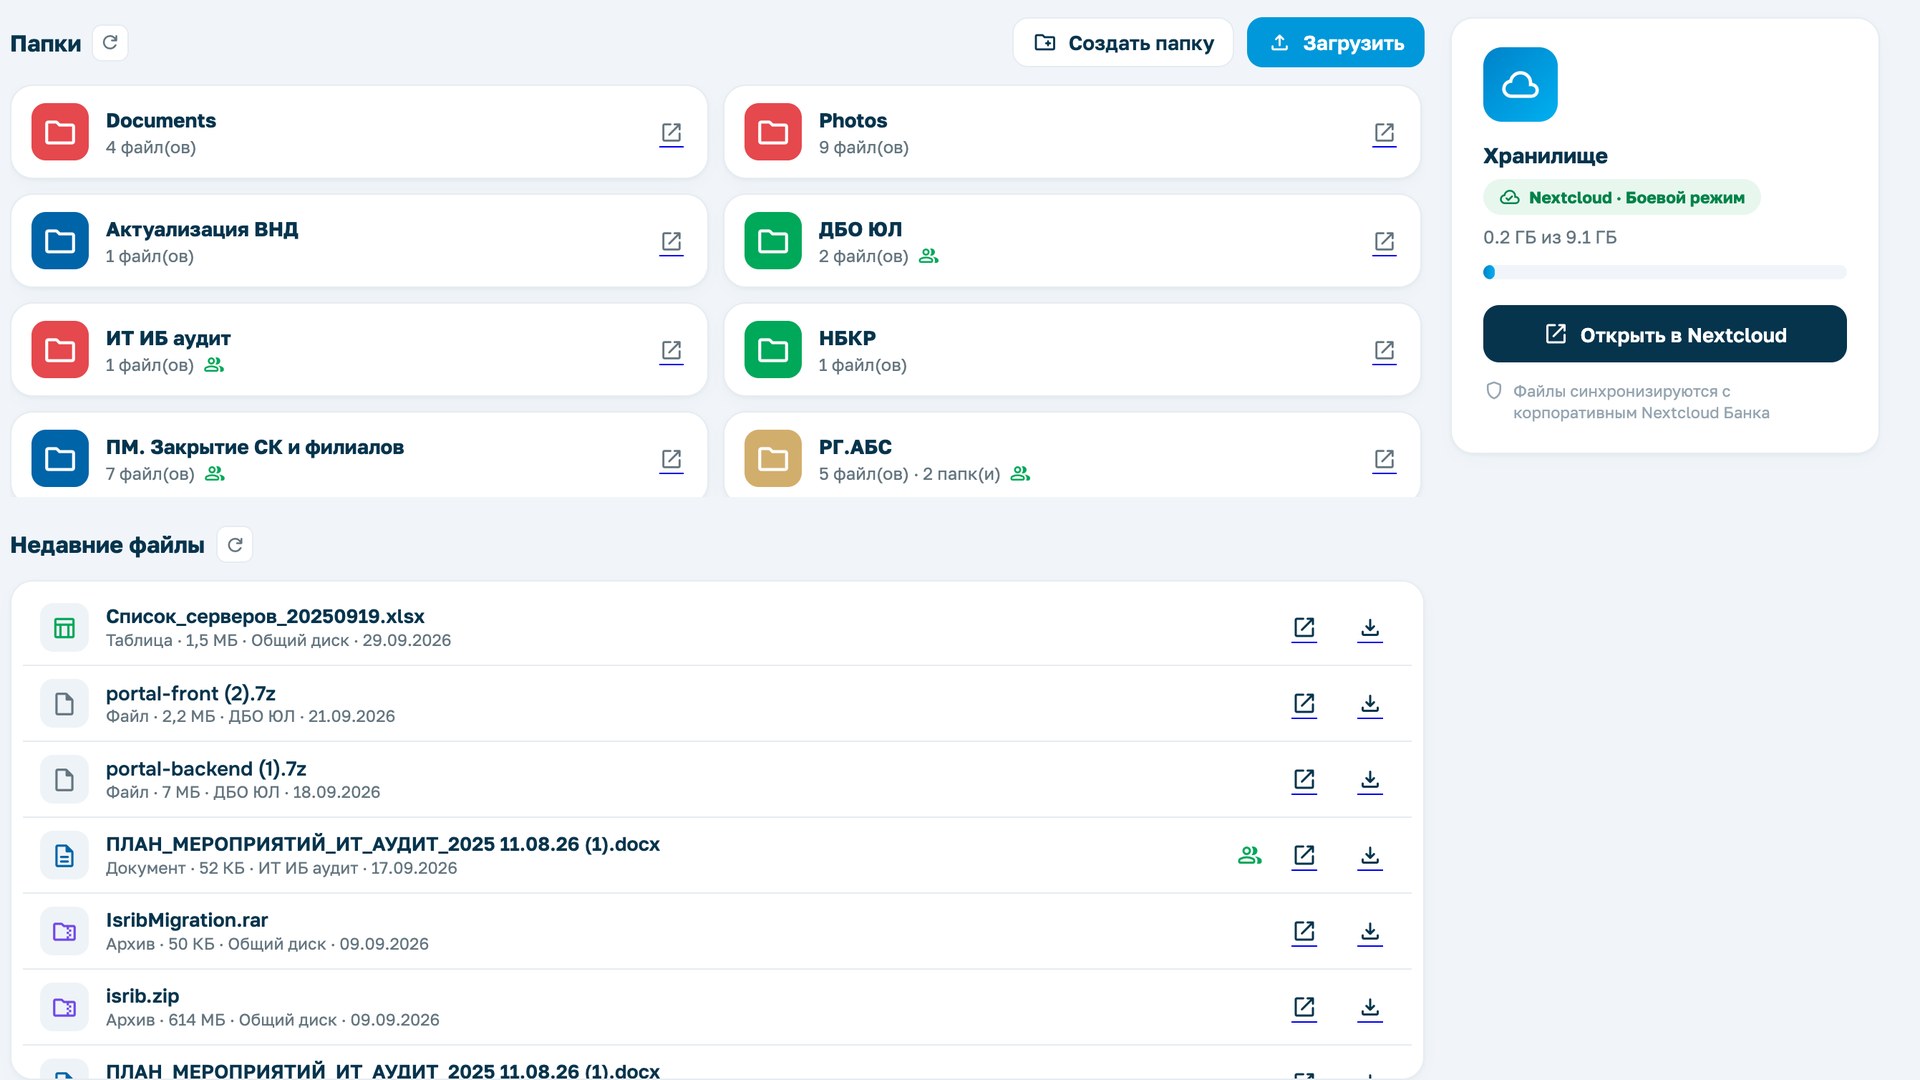This screenshot has height=1080, width=1920.
Task: Click Загрузить upload button
Action: (x=1336, y=43)
